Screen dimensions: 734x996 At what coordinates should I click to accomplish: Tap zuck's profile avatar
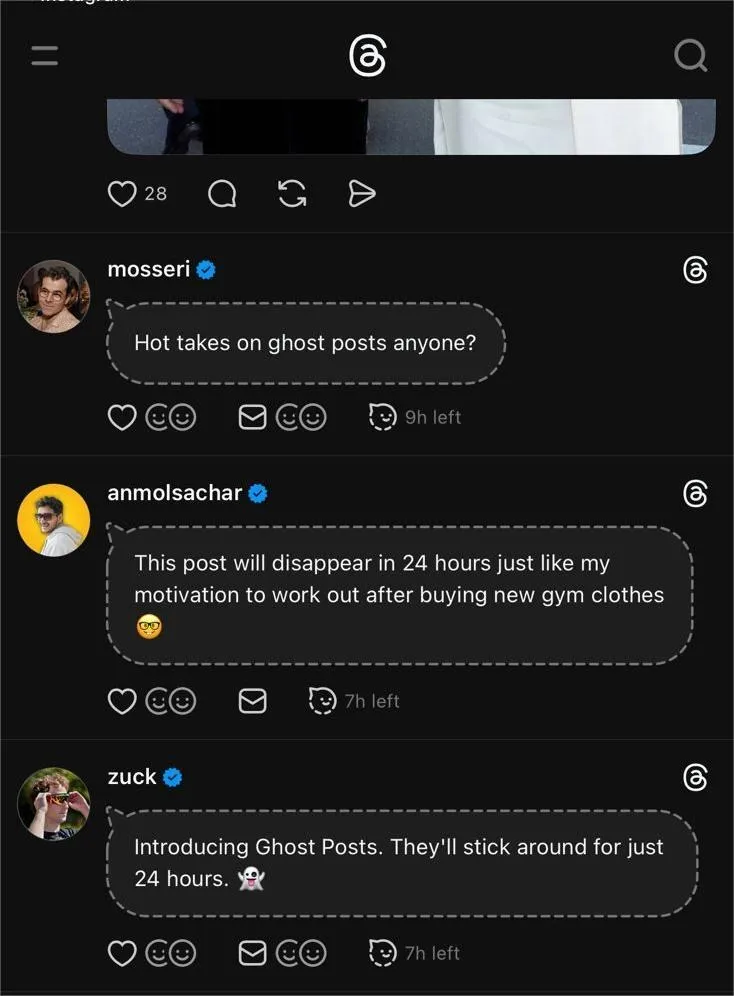(54, 803)
